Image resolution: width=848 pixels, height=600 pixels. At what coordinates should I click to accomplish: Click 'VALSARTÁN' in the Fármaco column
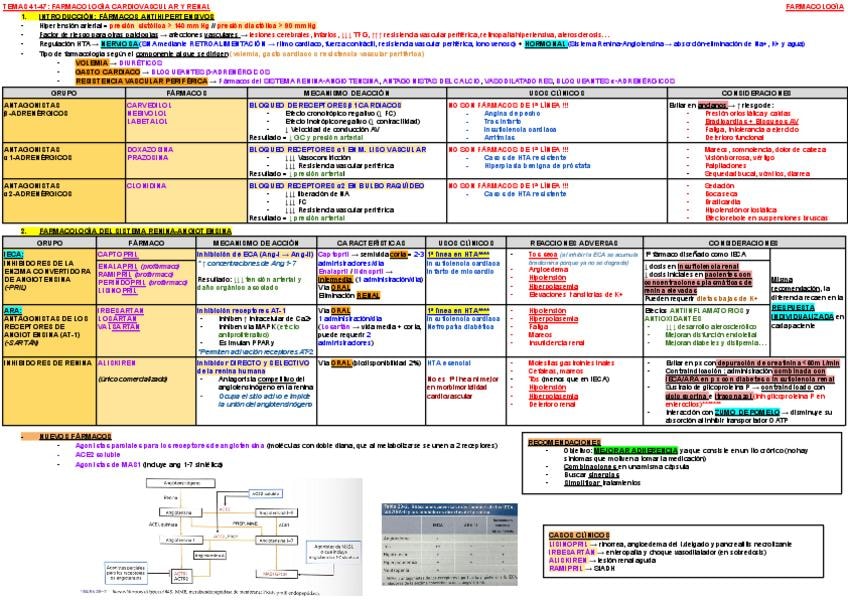click(118, 327)
